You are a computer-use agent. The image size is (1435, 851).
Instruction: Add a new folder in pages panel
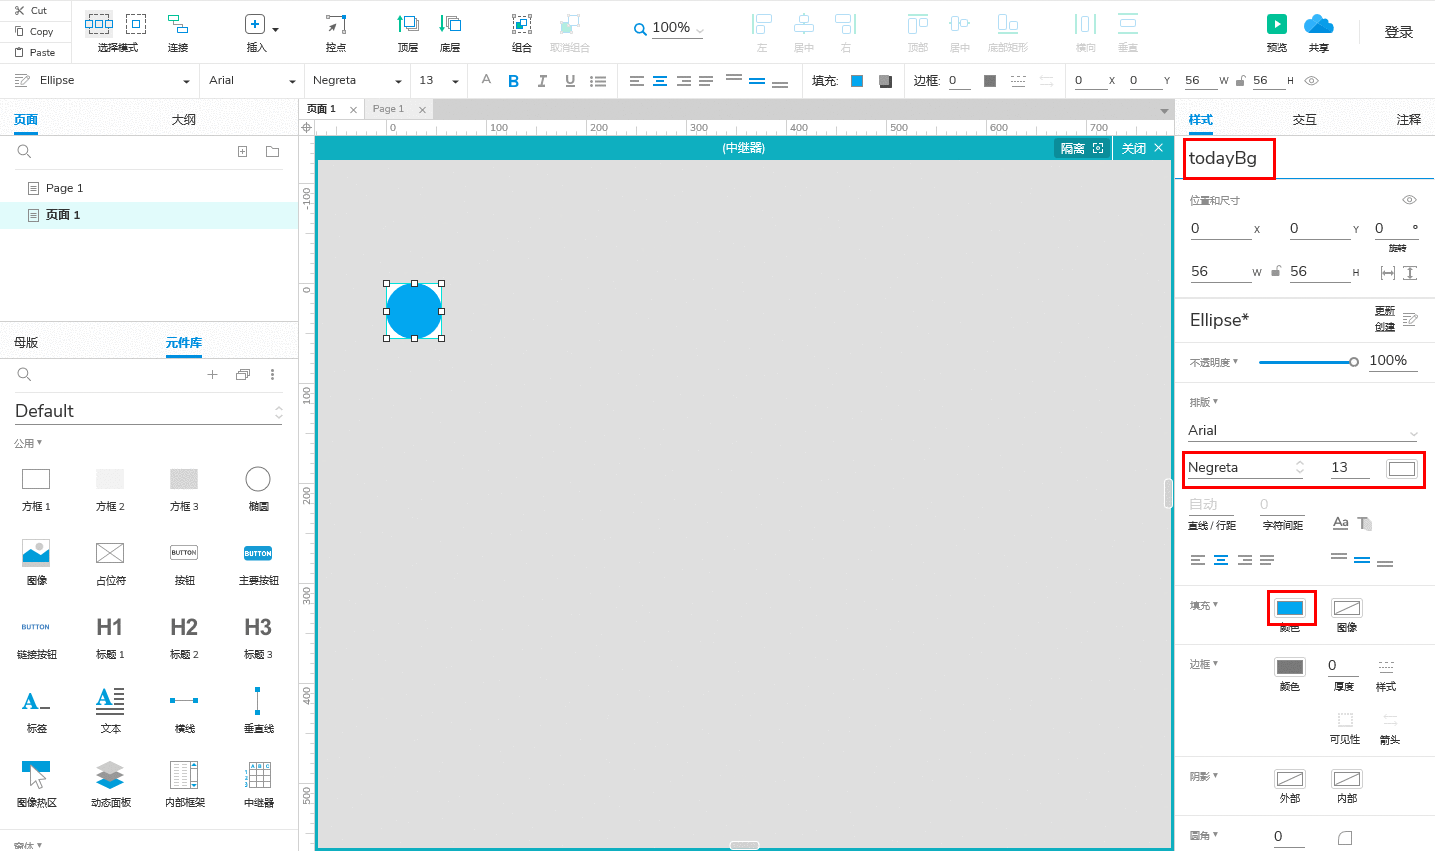point(272,151)
